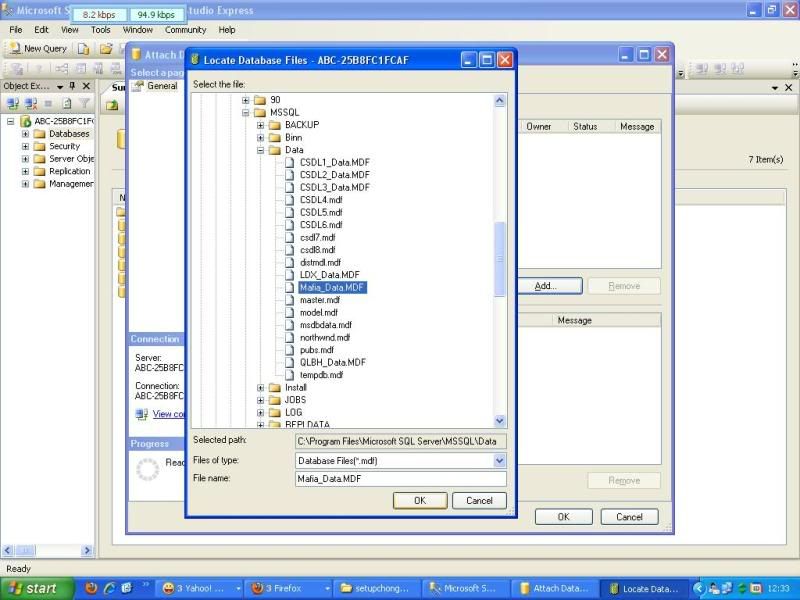Close the Object Explorer panel
The height and width of the screenshot is (600, 800).
coord(86,86)
